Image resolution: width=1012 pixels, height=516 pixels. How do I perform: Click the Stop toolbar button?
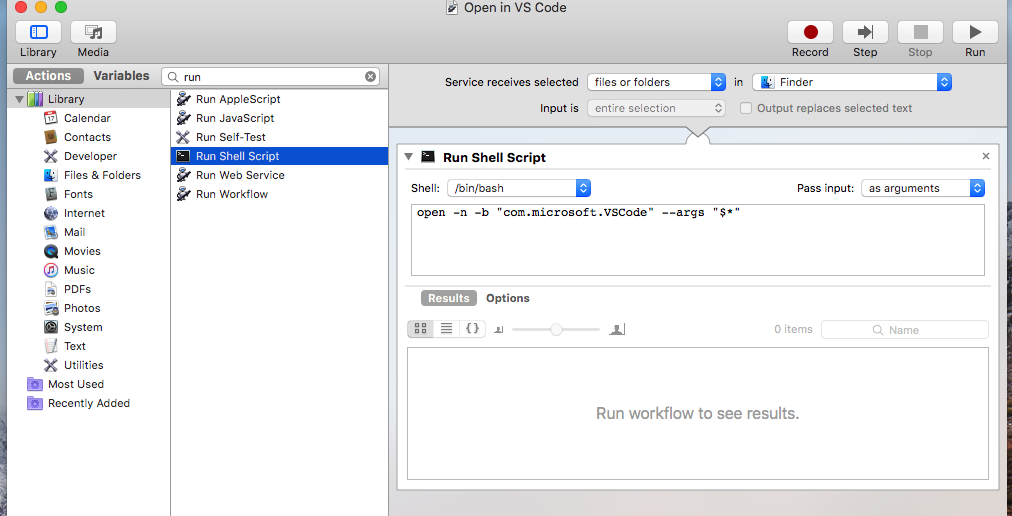tap(920, 32)
